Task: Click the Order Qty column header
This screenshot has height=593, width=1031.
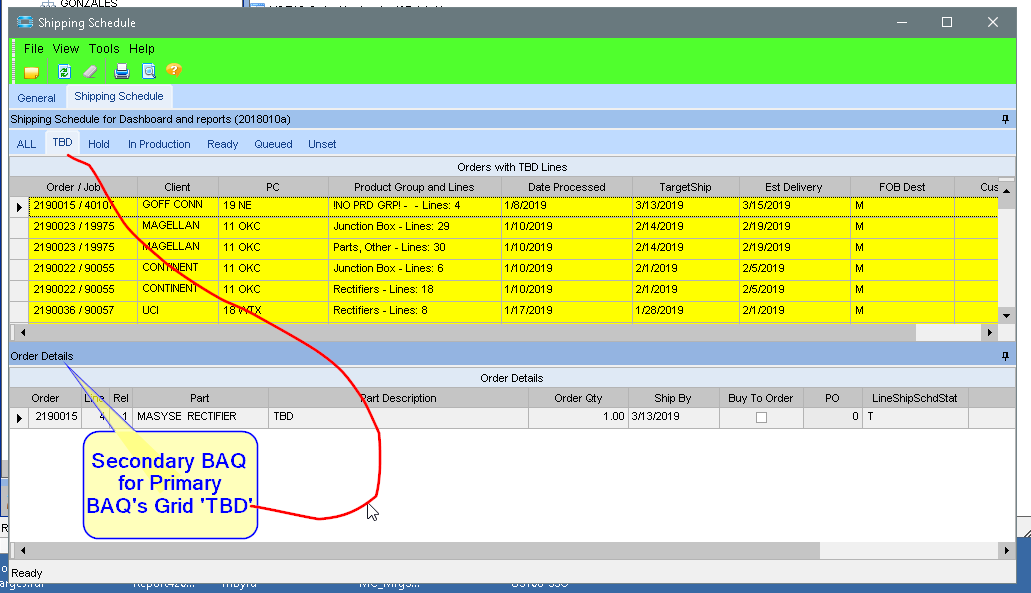Action: click(x=578, y=398)
